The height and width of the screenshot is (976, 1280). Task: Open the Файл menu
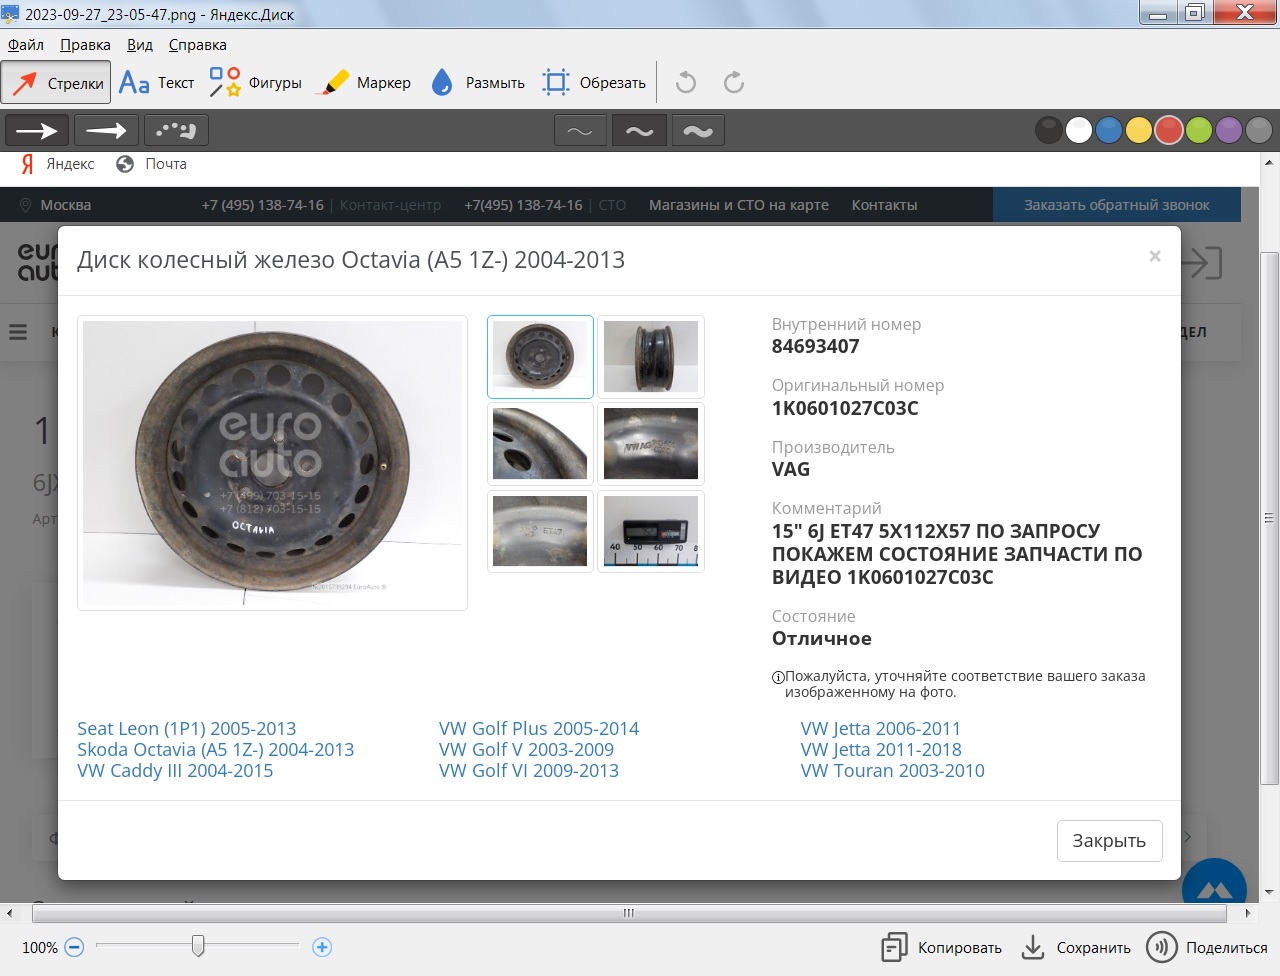(26, 45)
